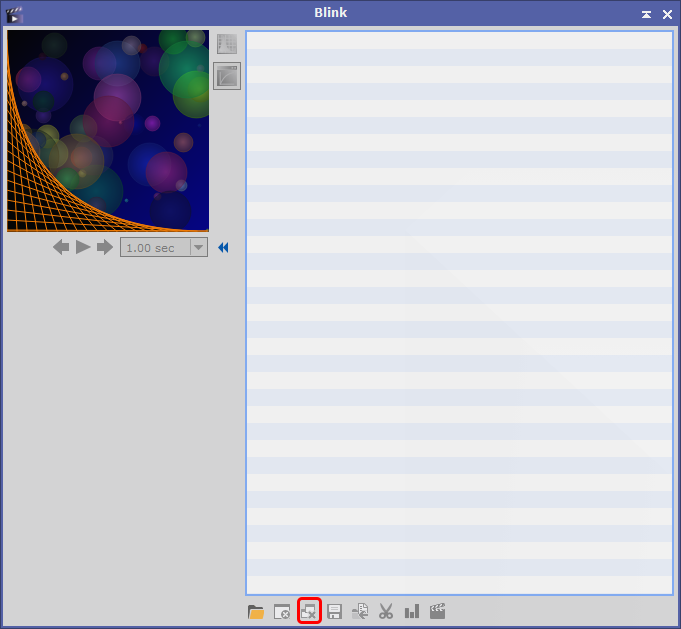Go to previous image with left arrow

tap(62, 247)
